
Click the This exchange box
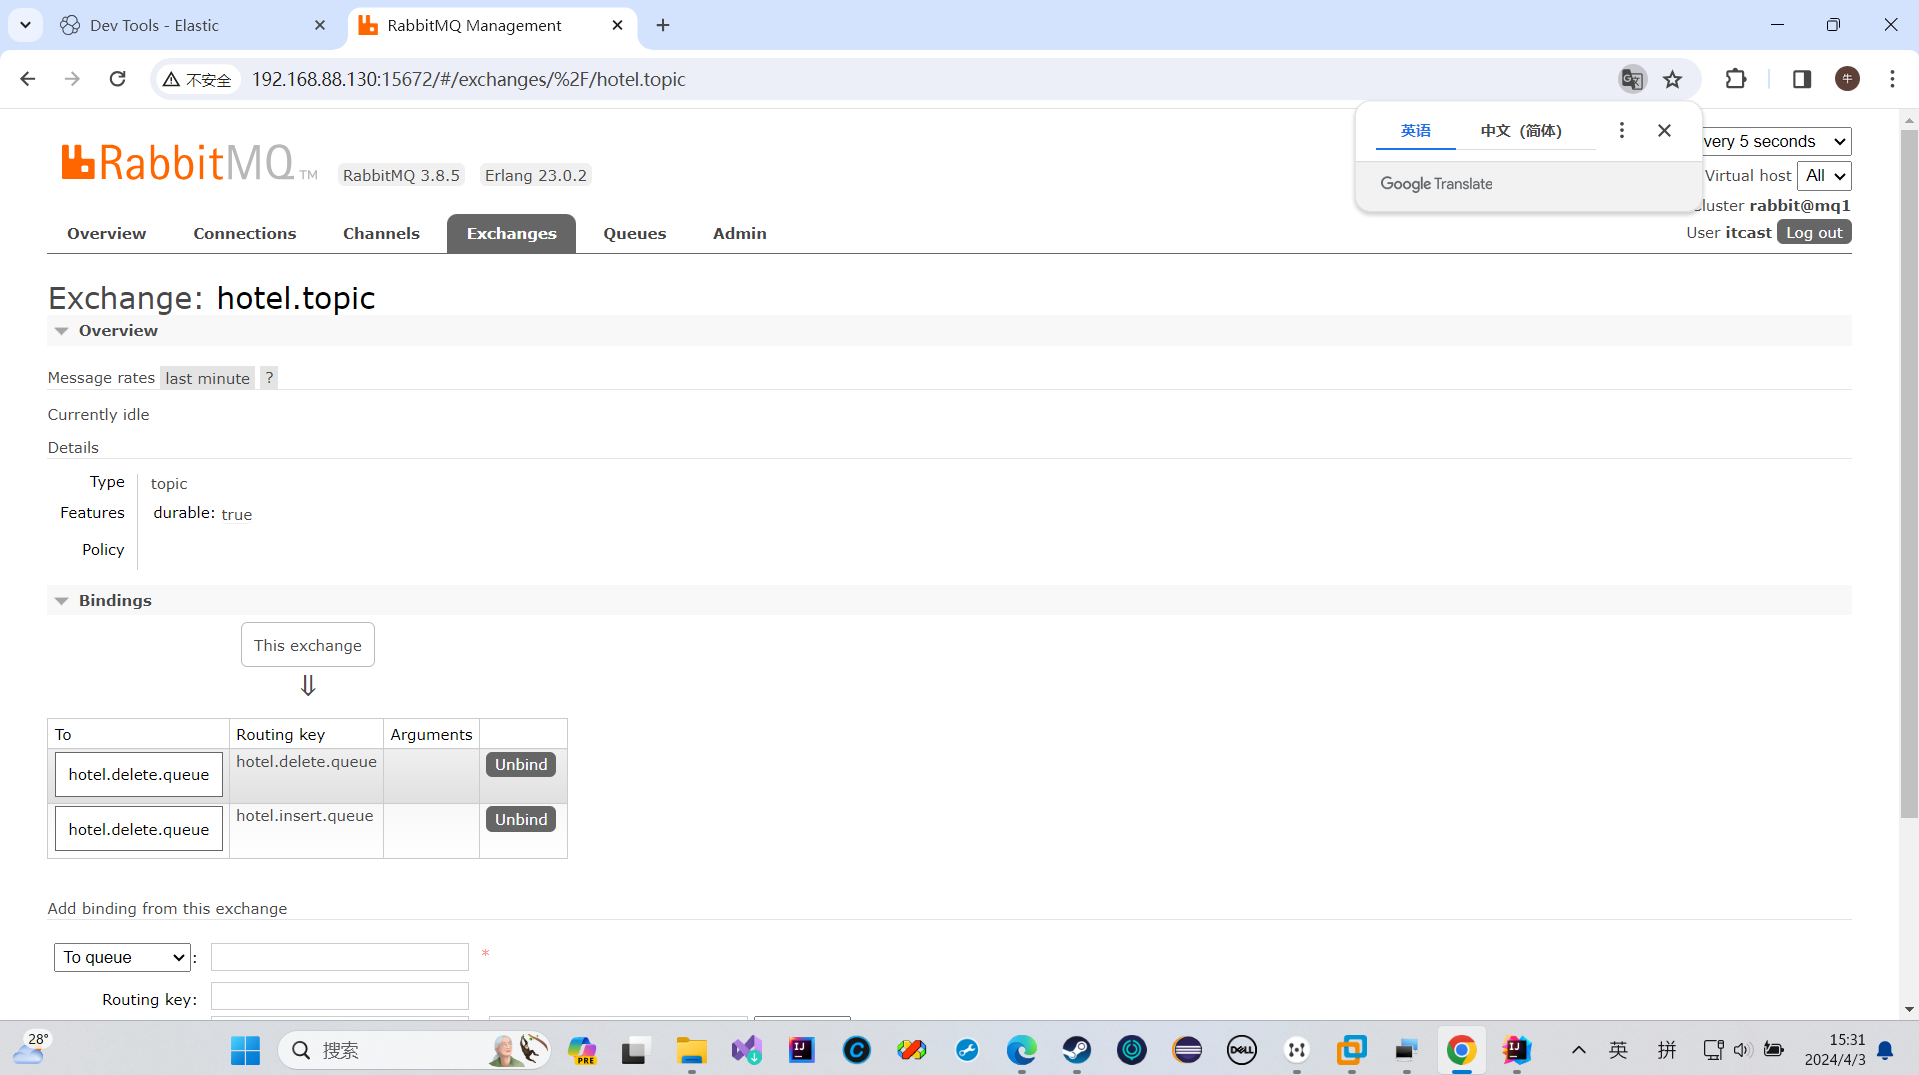(x=308, y=645)
